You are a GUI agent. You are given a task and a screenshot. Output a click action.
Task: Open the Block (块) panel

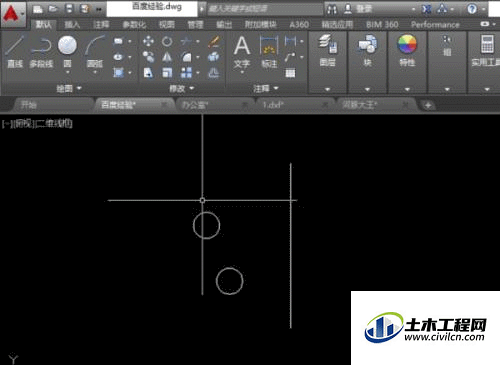367,50
